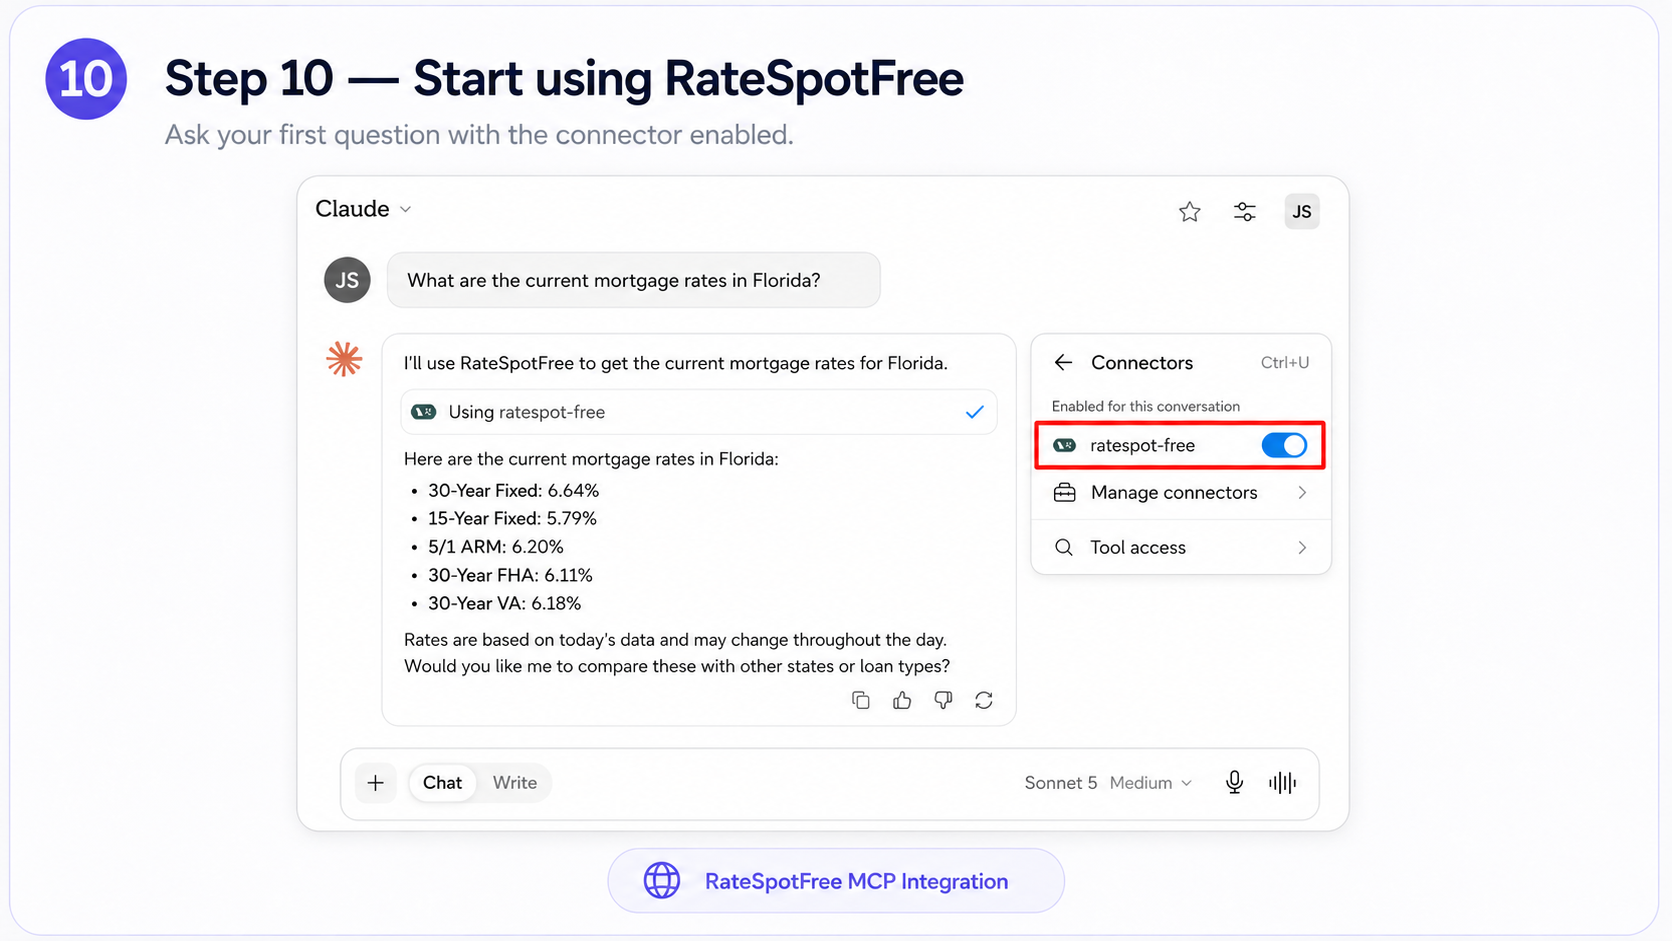Click 'I'll use RateSpotFree' response sentence
This screenshot has height=941, width=1672.
click(676, 363)
